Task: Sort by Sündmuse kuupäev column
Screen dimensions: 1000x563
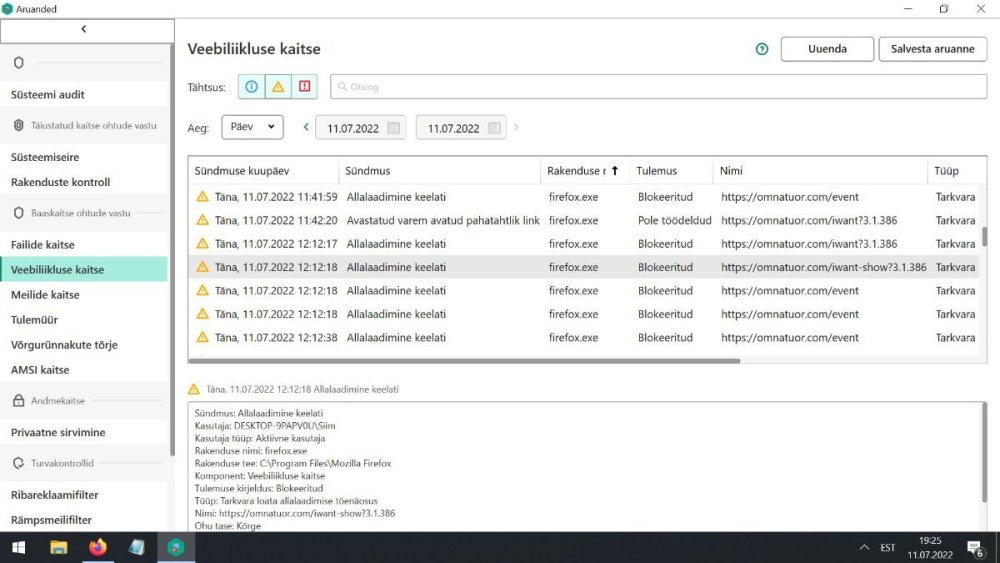Action: (263, 171)
